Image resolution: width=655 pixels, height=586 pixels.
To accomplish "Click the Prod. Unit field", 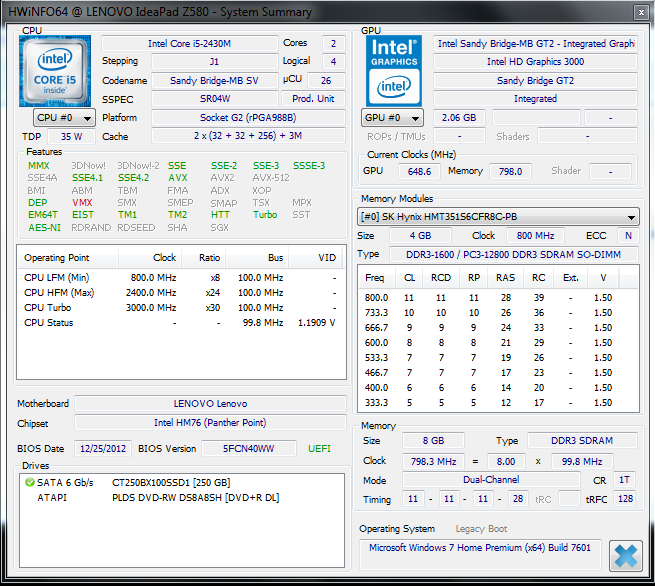I will click(x=313, y=99).
